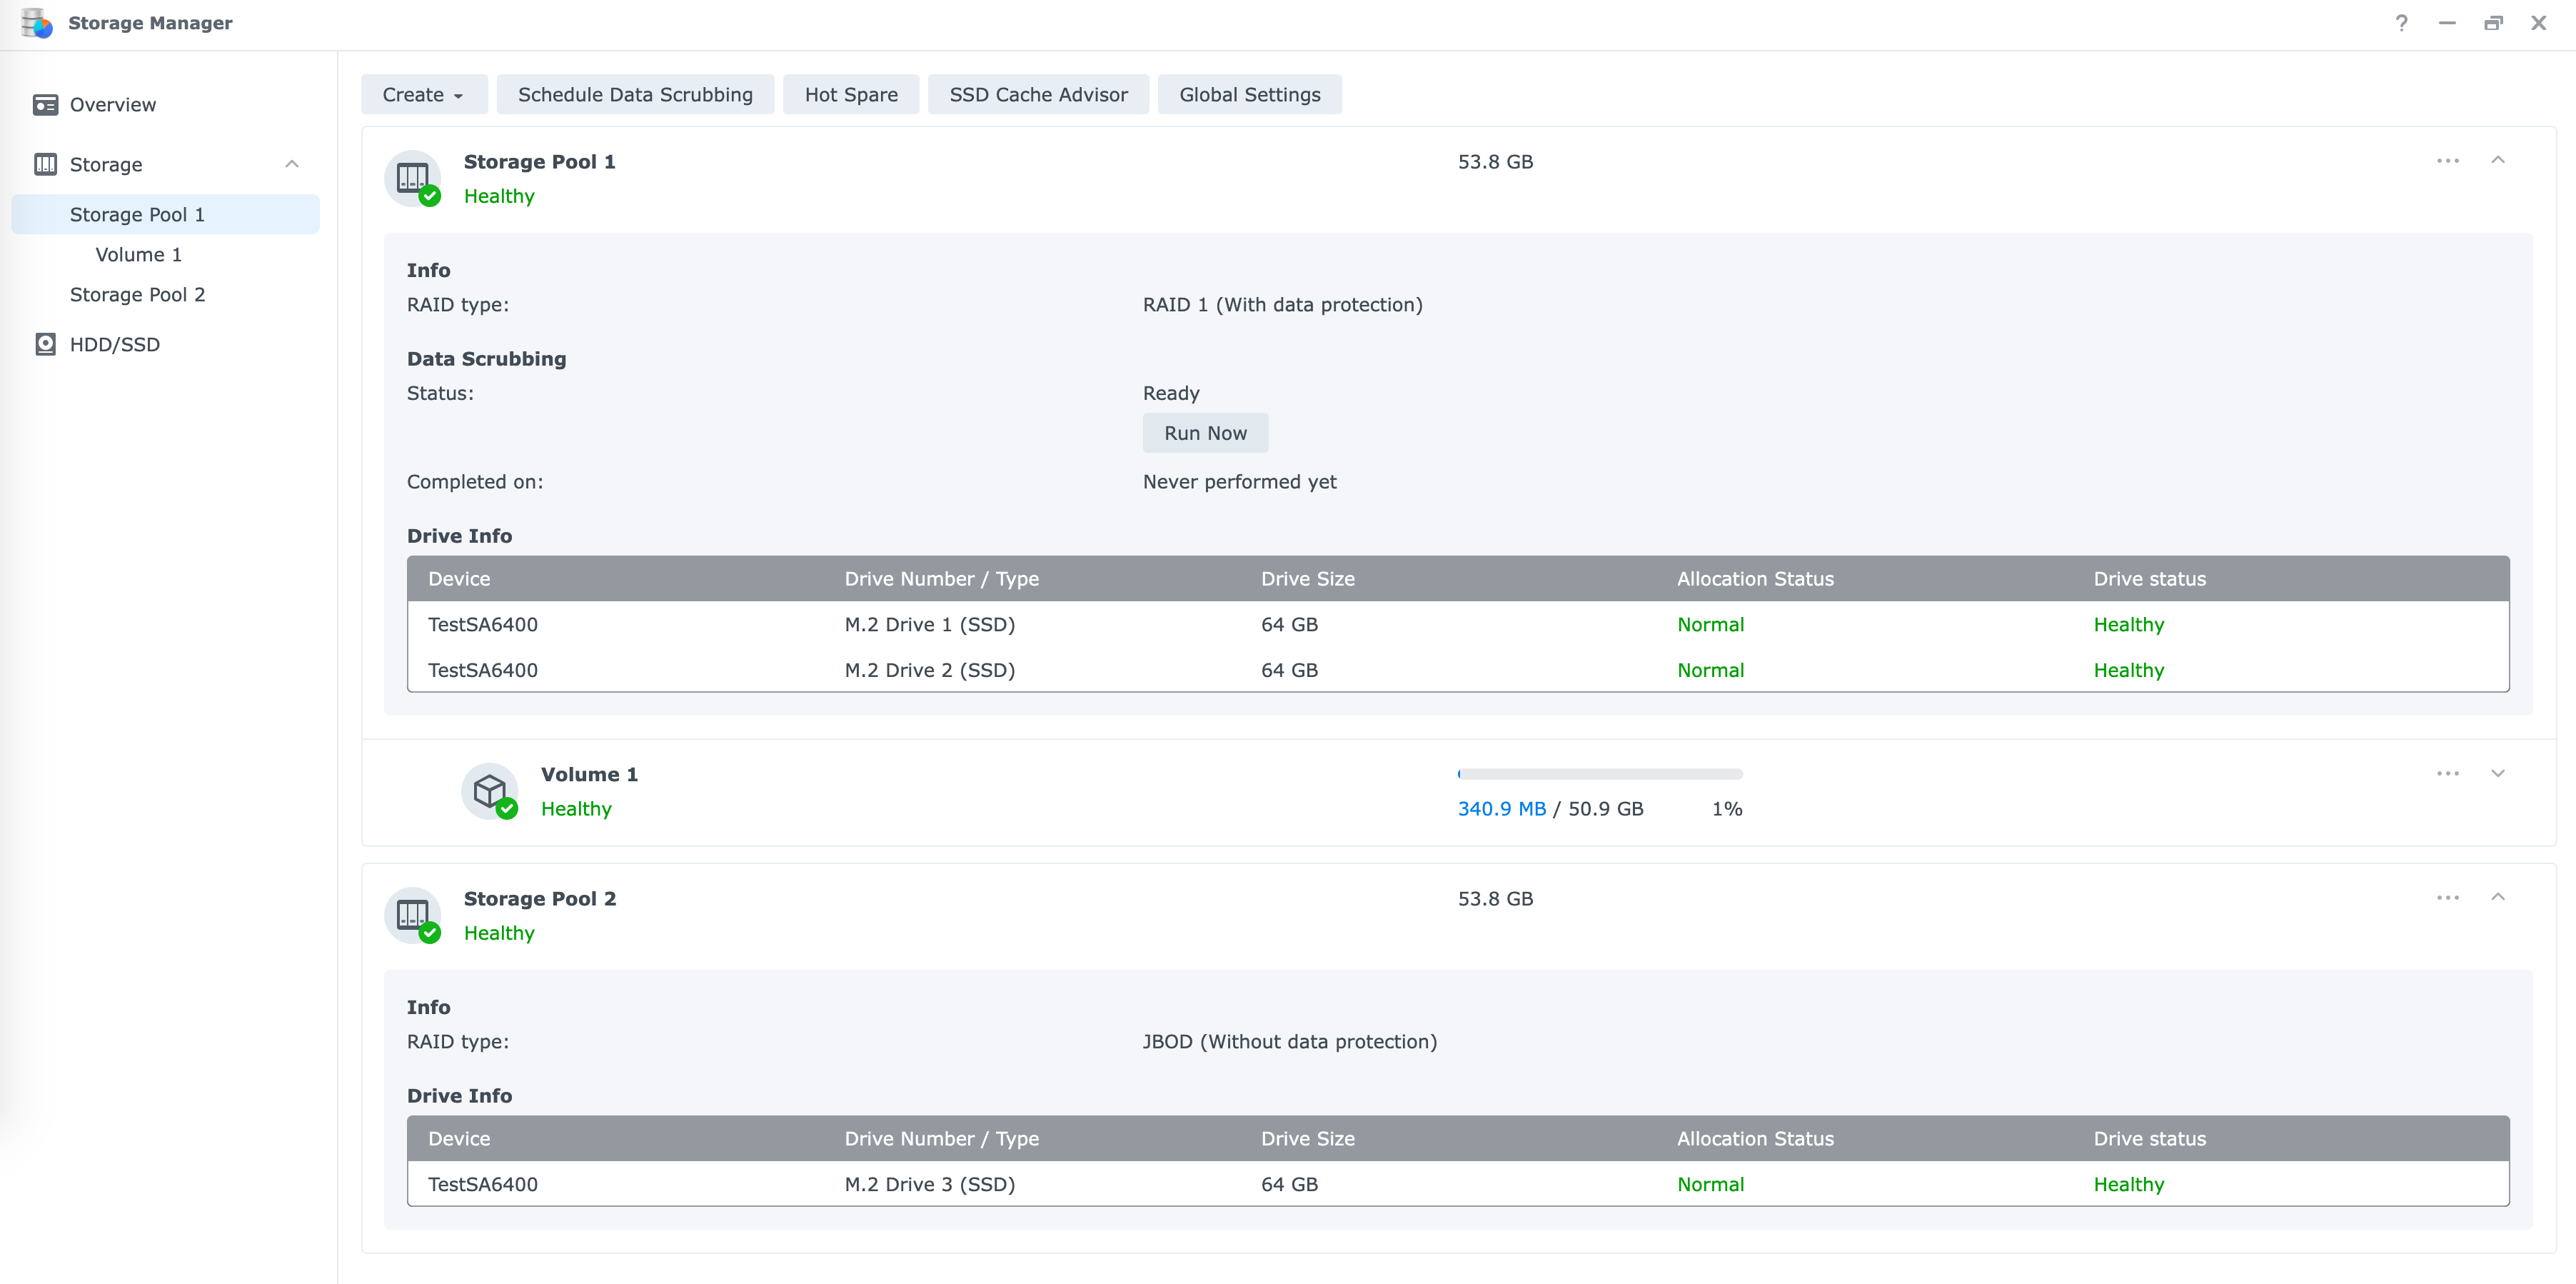
Task: Open the Create dropdown menu
Action: coord(423,95)
